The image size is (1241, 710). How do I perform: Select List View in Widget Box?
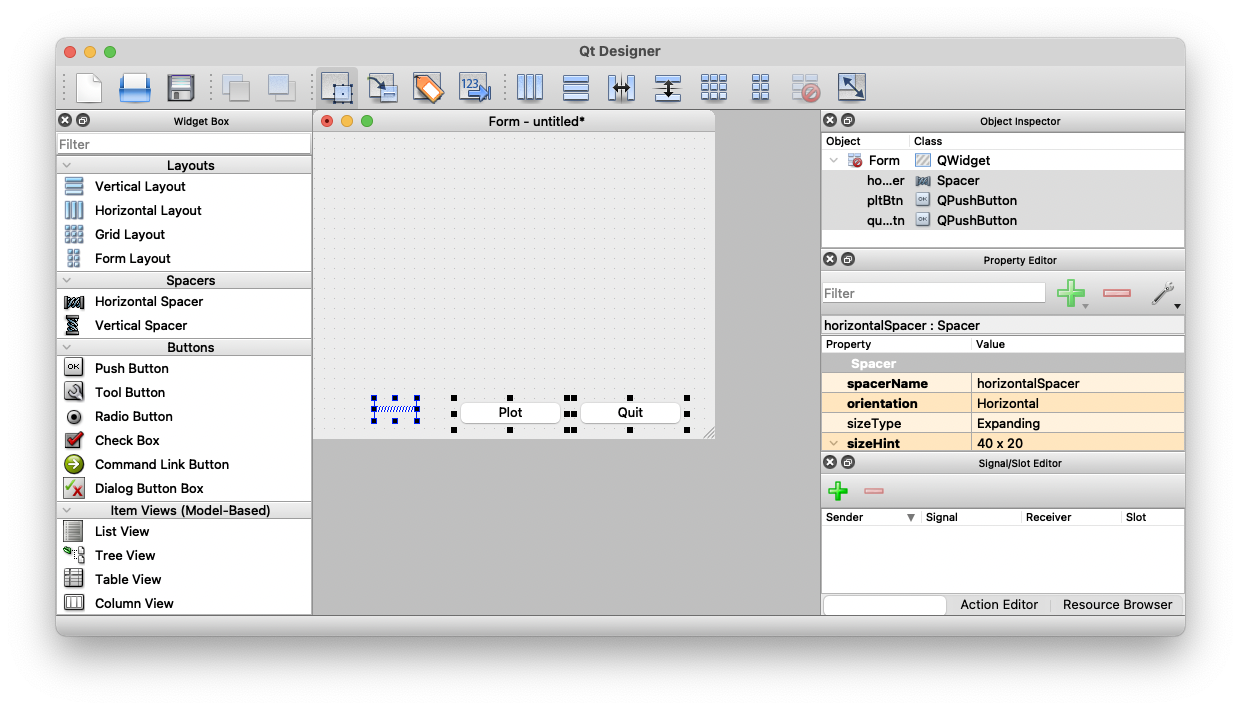[x=122, y=531]
